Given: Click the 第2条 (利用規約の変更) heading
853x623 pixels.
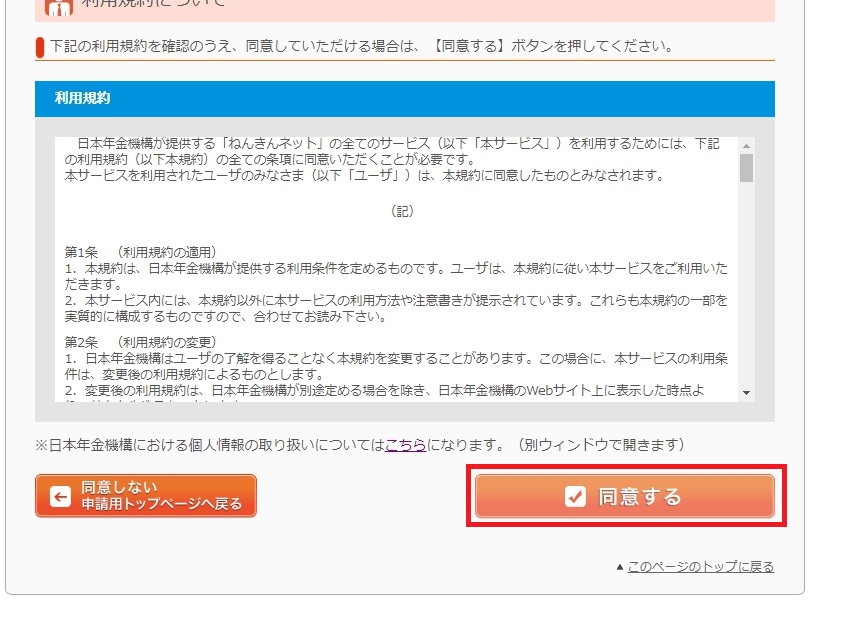Looking at the screenshot, I should pyautogui.click(x=140, y=342).
